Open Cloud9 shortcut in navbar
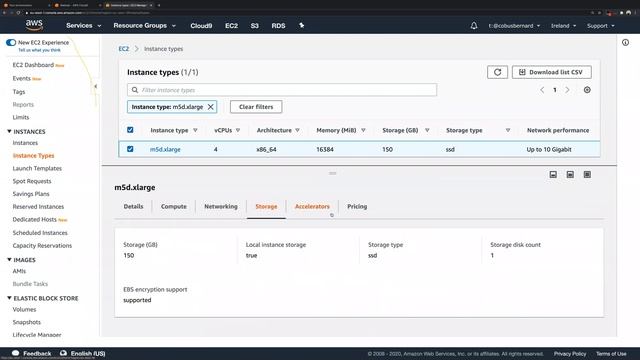 tap(201, 25)
